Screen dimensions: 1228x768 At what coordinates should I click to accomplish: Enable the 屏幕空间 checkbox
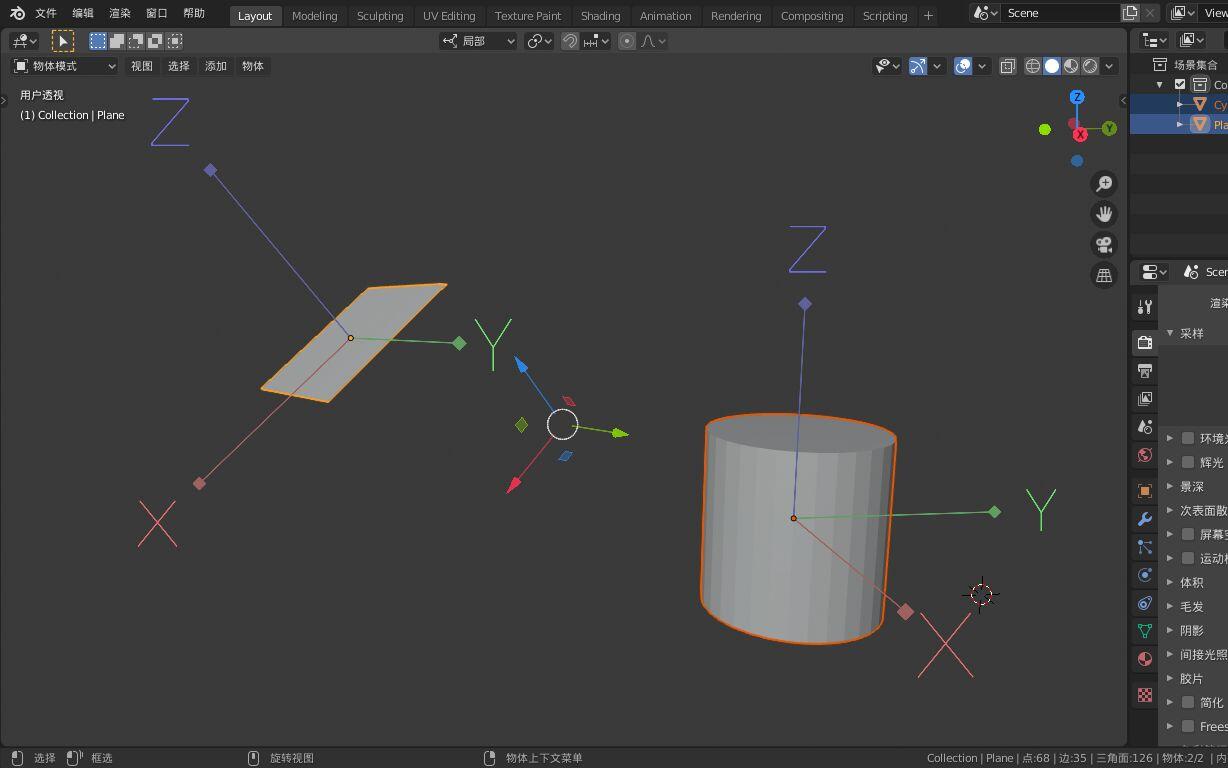click(1188, 534)
